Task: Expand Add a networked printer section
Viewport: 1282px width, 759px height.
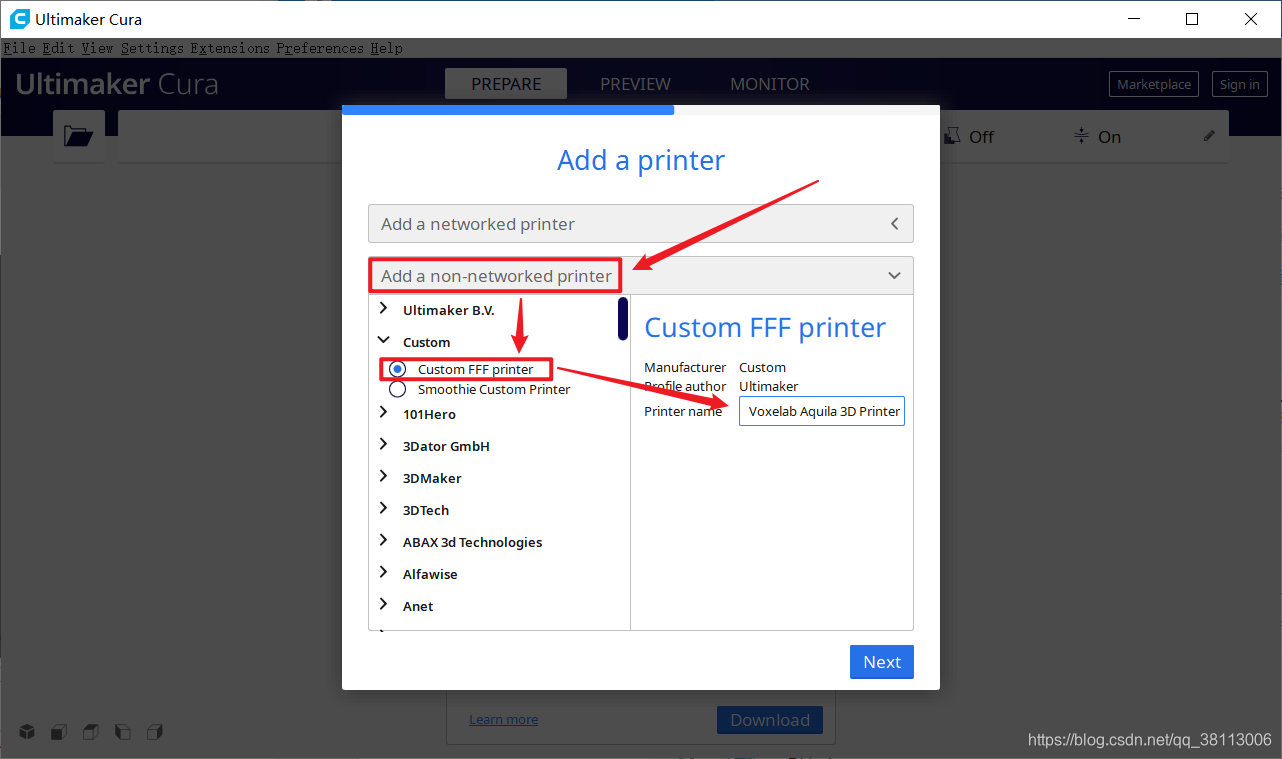Action: (641, 224)
